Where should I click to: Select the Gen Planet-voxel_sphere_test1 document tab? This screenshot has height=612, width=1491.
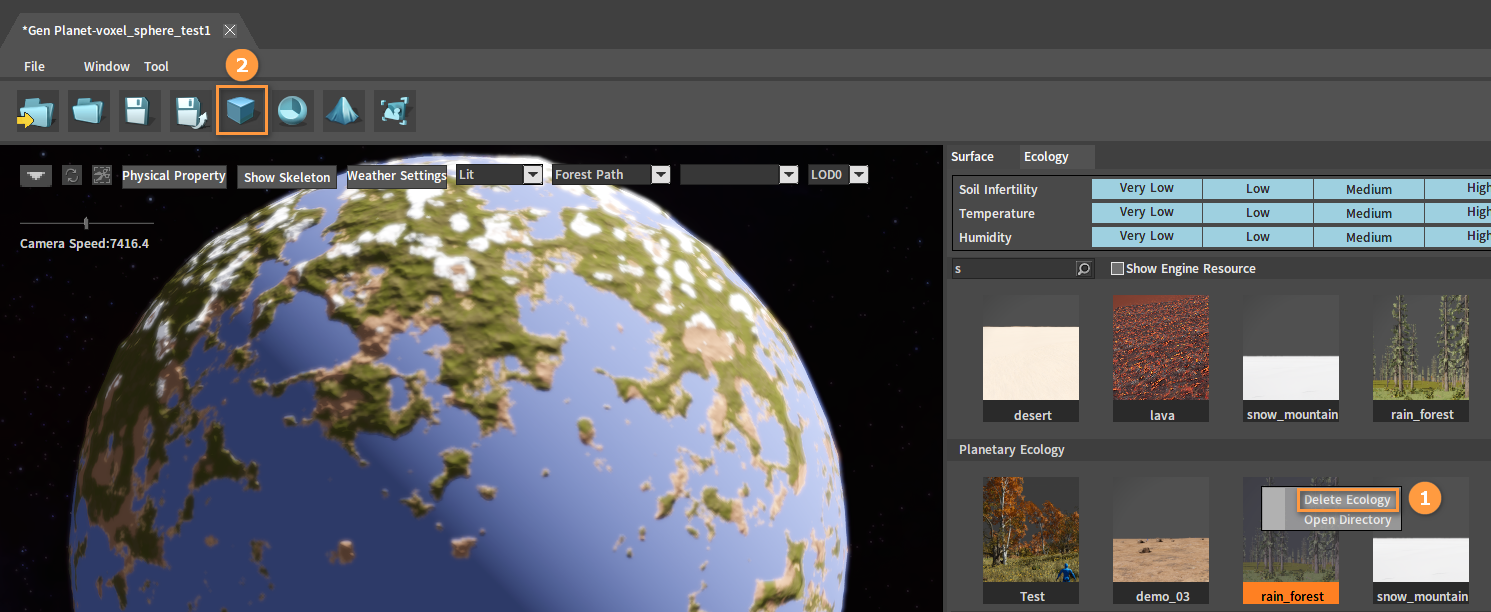click(116, 30)
